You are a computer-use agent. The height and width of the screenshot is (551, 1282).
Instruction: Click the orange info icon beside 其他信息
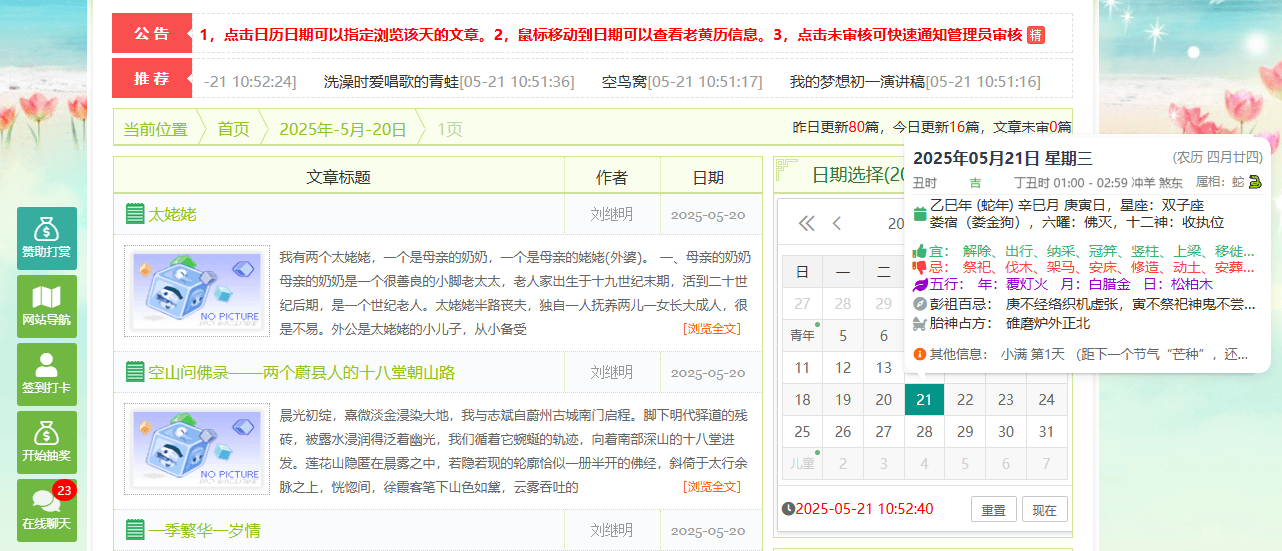[x=920, y=354]
